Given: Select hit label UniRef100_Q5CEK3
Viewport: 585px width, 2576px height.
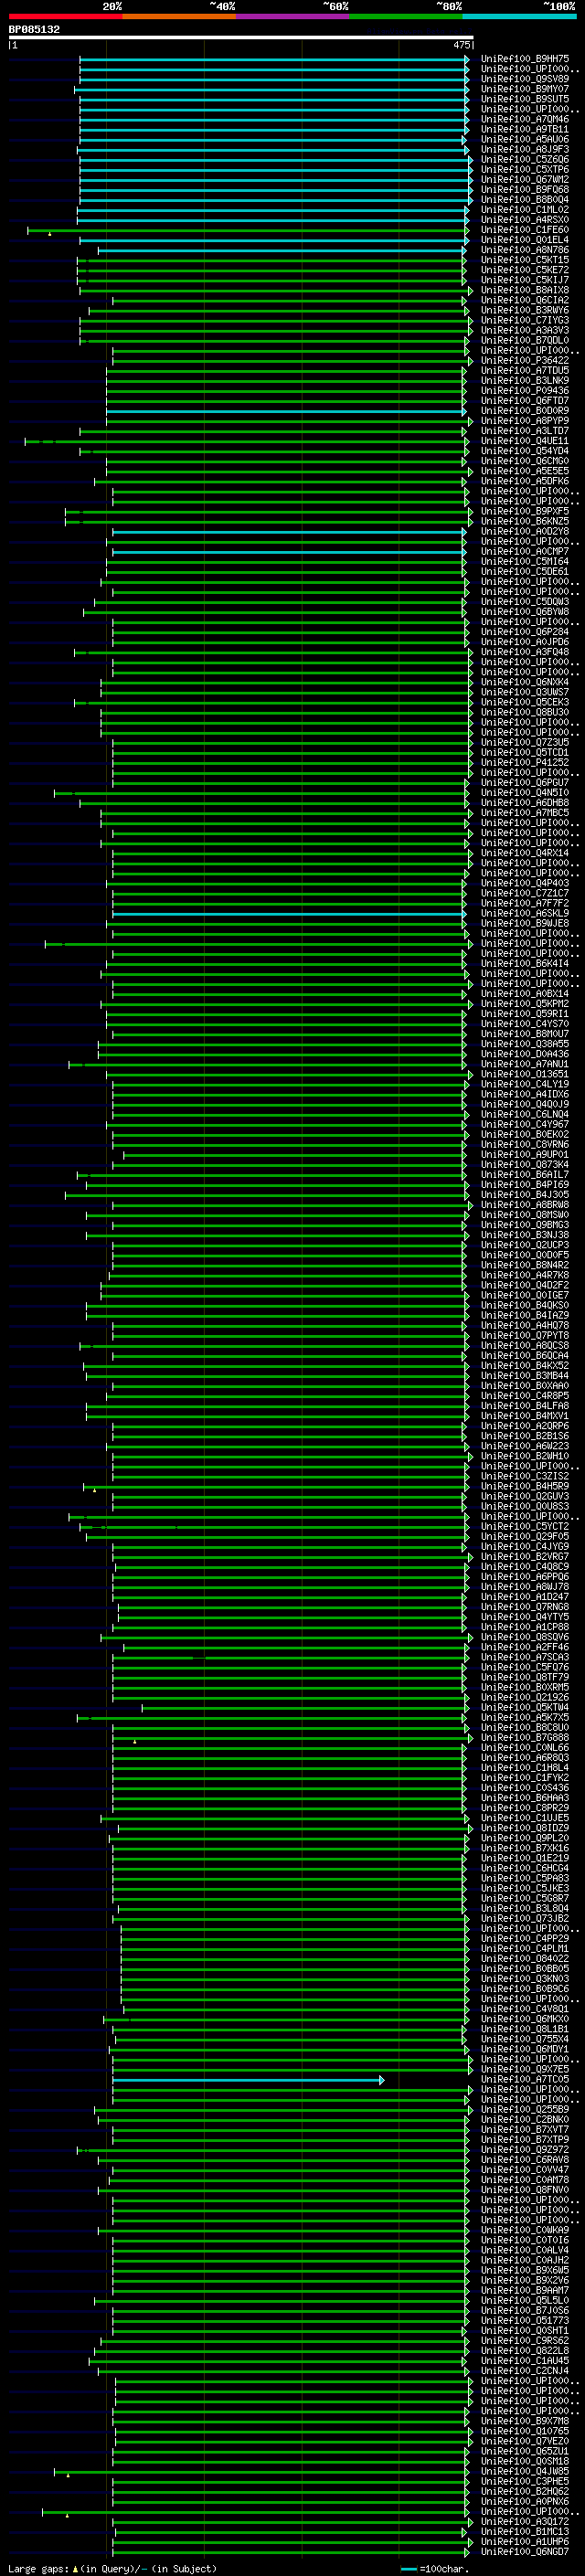Looking at the screenshot, I should 525,702.
